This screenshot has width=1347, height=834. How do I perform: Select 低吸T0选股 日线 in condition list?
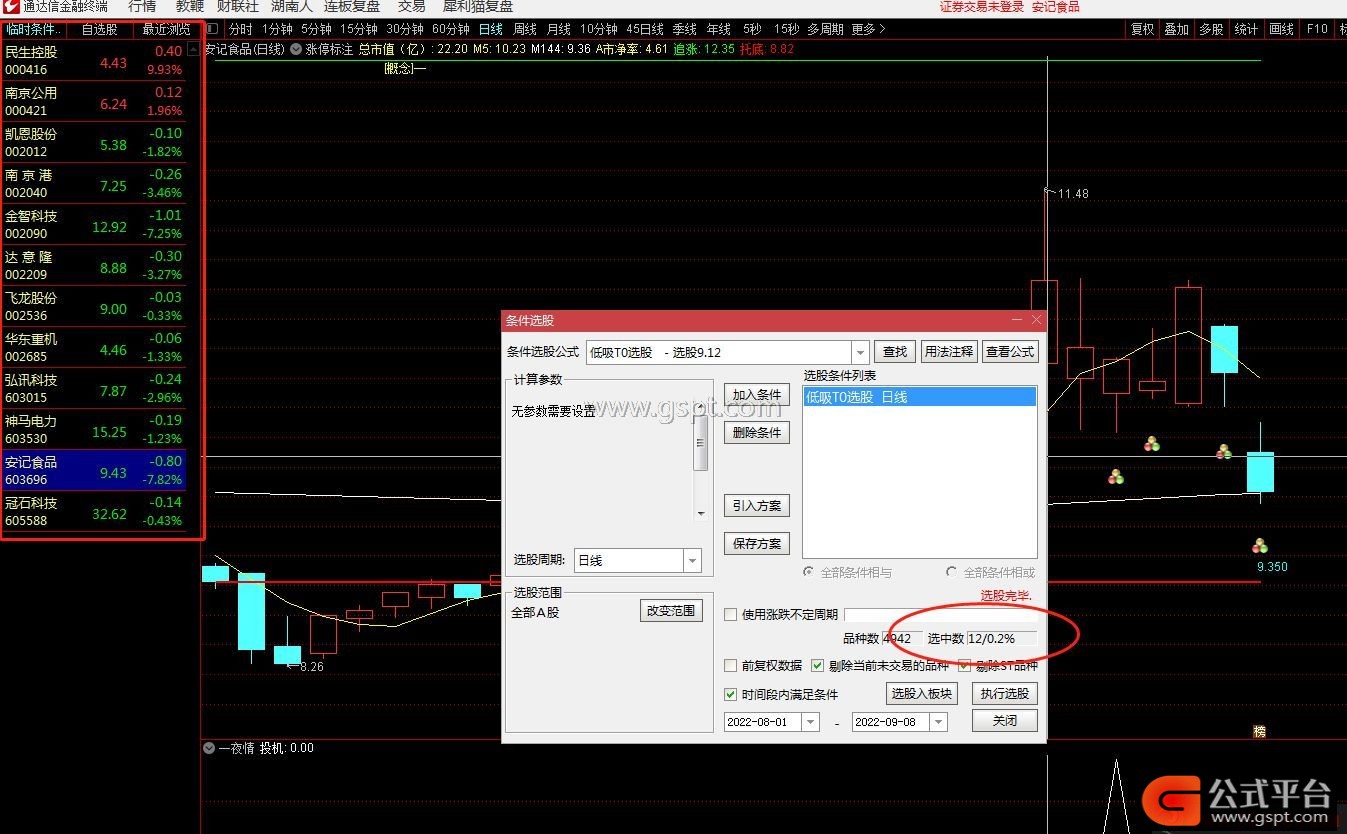click(x=919, y=397)
